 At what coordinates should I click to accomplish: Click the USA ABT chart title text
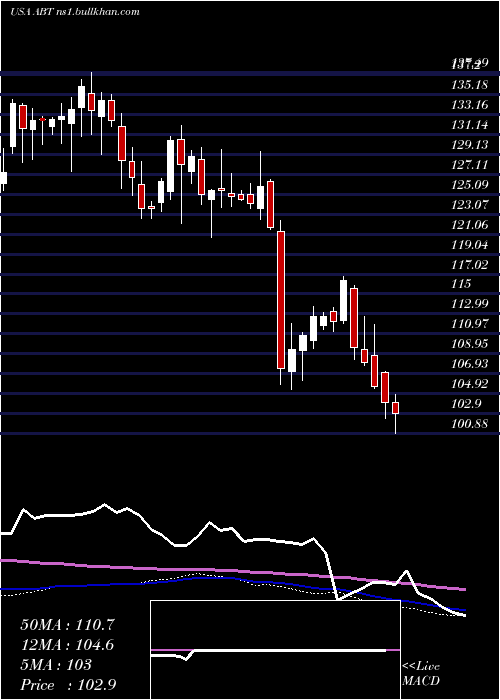(x=74, y=12)
